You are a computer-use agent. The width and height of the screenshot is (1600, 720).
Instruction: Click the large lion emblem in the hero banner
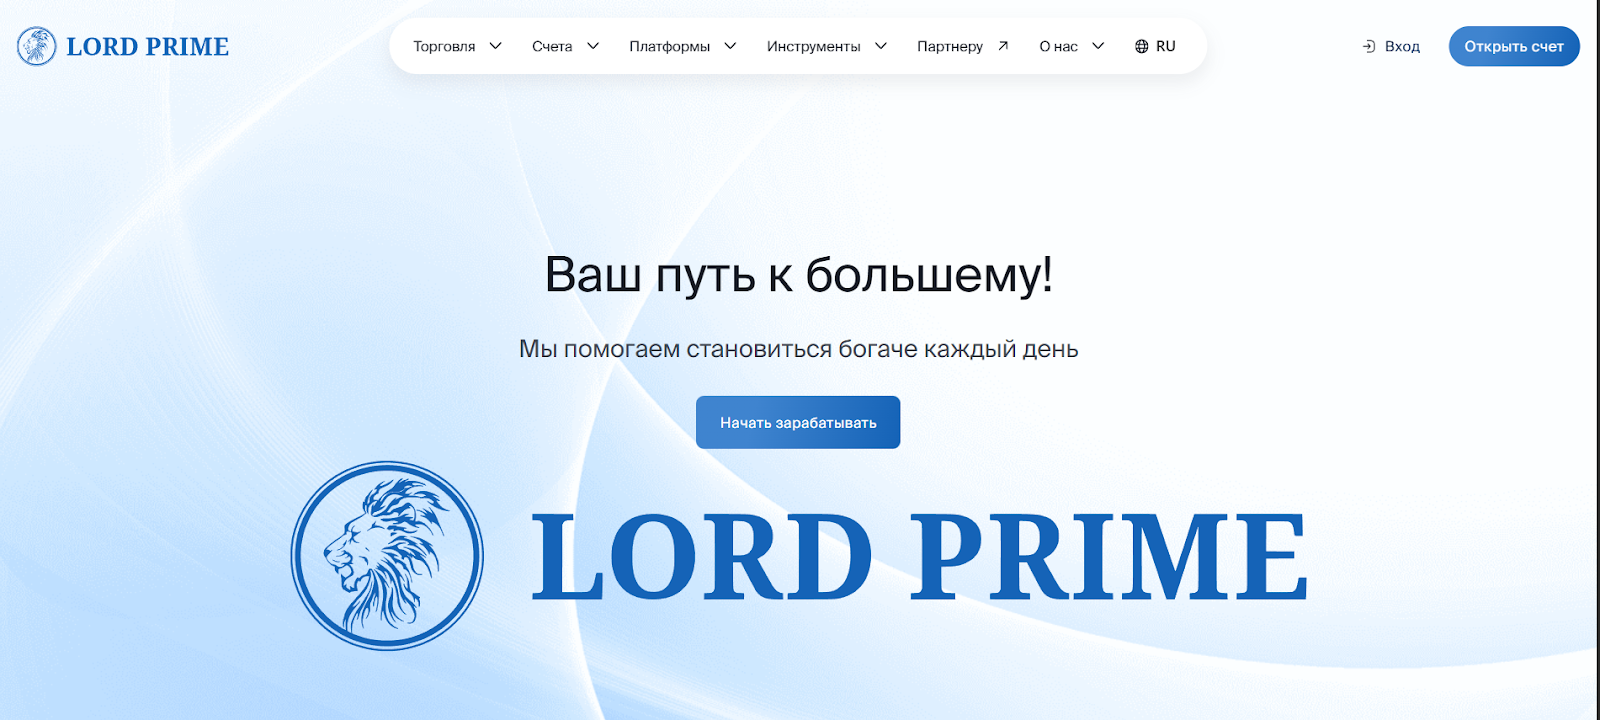(x=387, y=555)
